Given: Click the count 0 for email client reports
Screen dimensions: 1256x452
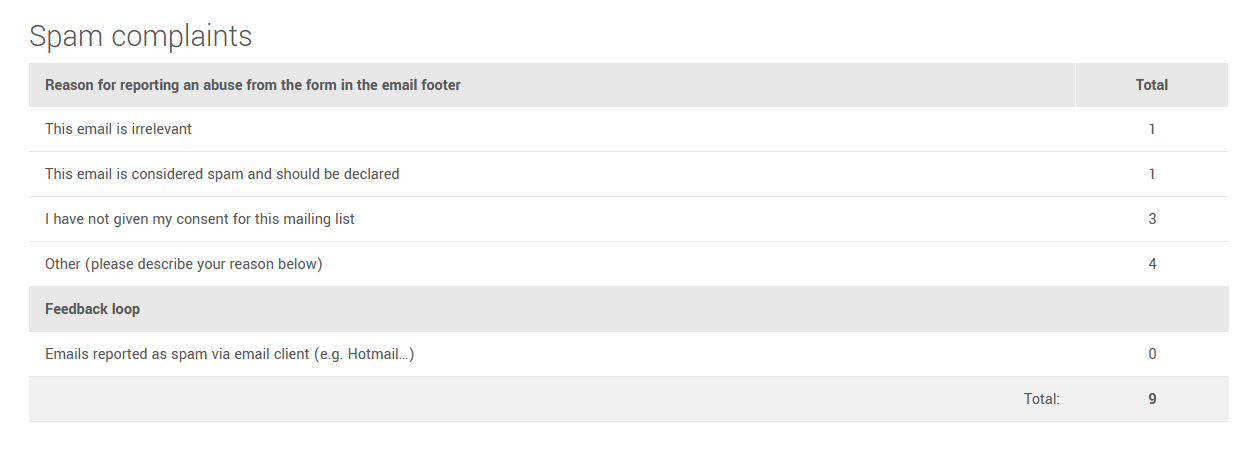Looking at the screenshot, I should [x=1152, y=354].
